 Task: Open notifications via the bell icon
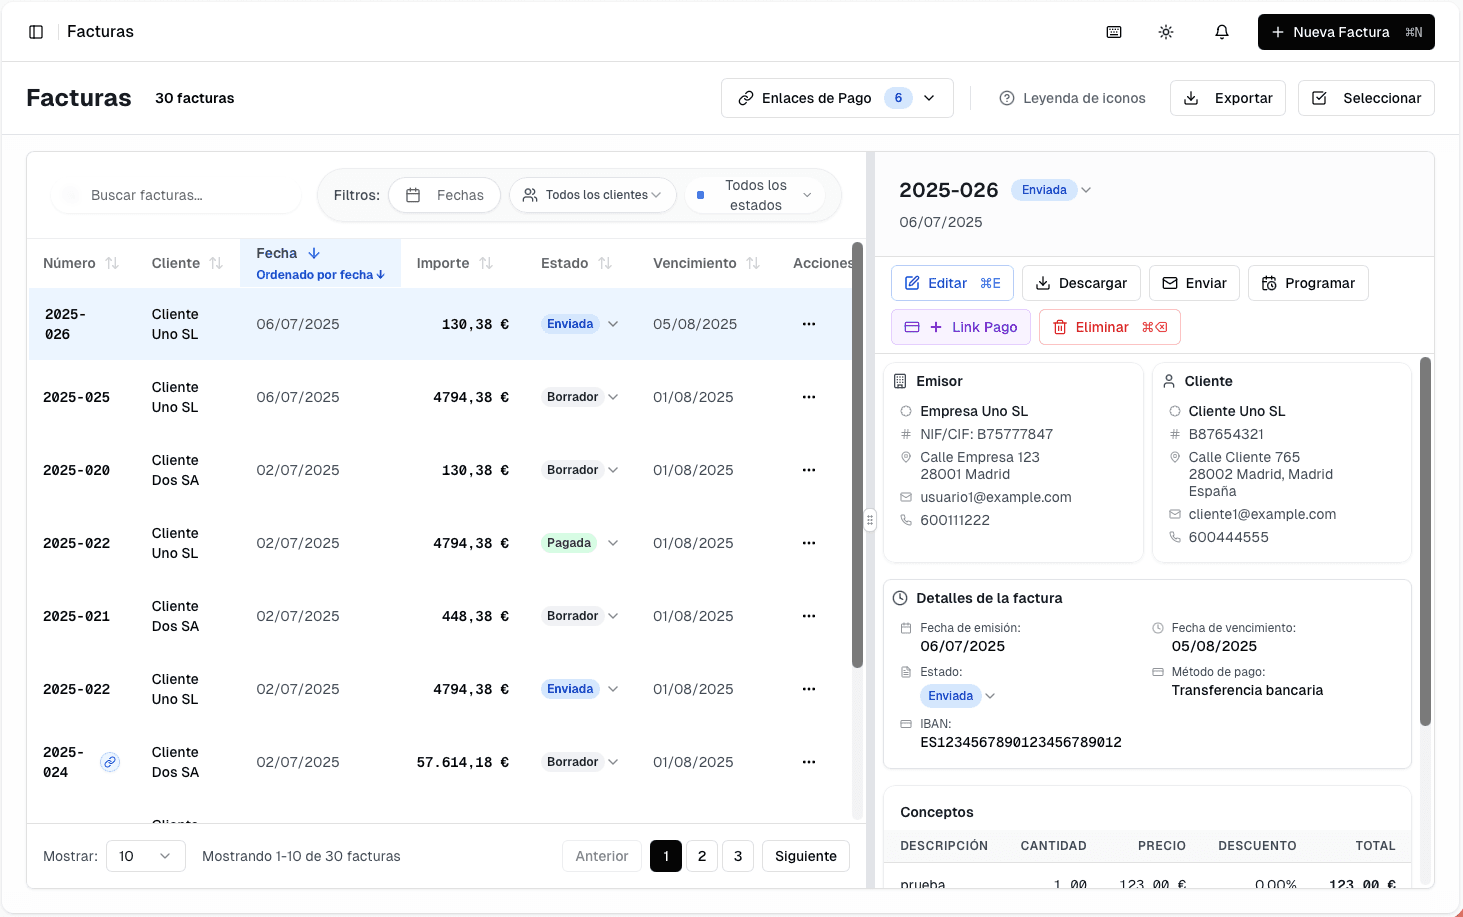(1221, 32)
